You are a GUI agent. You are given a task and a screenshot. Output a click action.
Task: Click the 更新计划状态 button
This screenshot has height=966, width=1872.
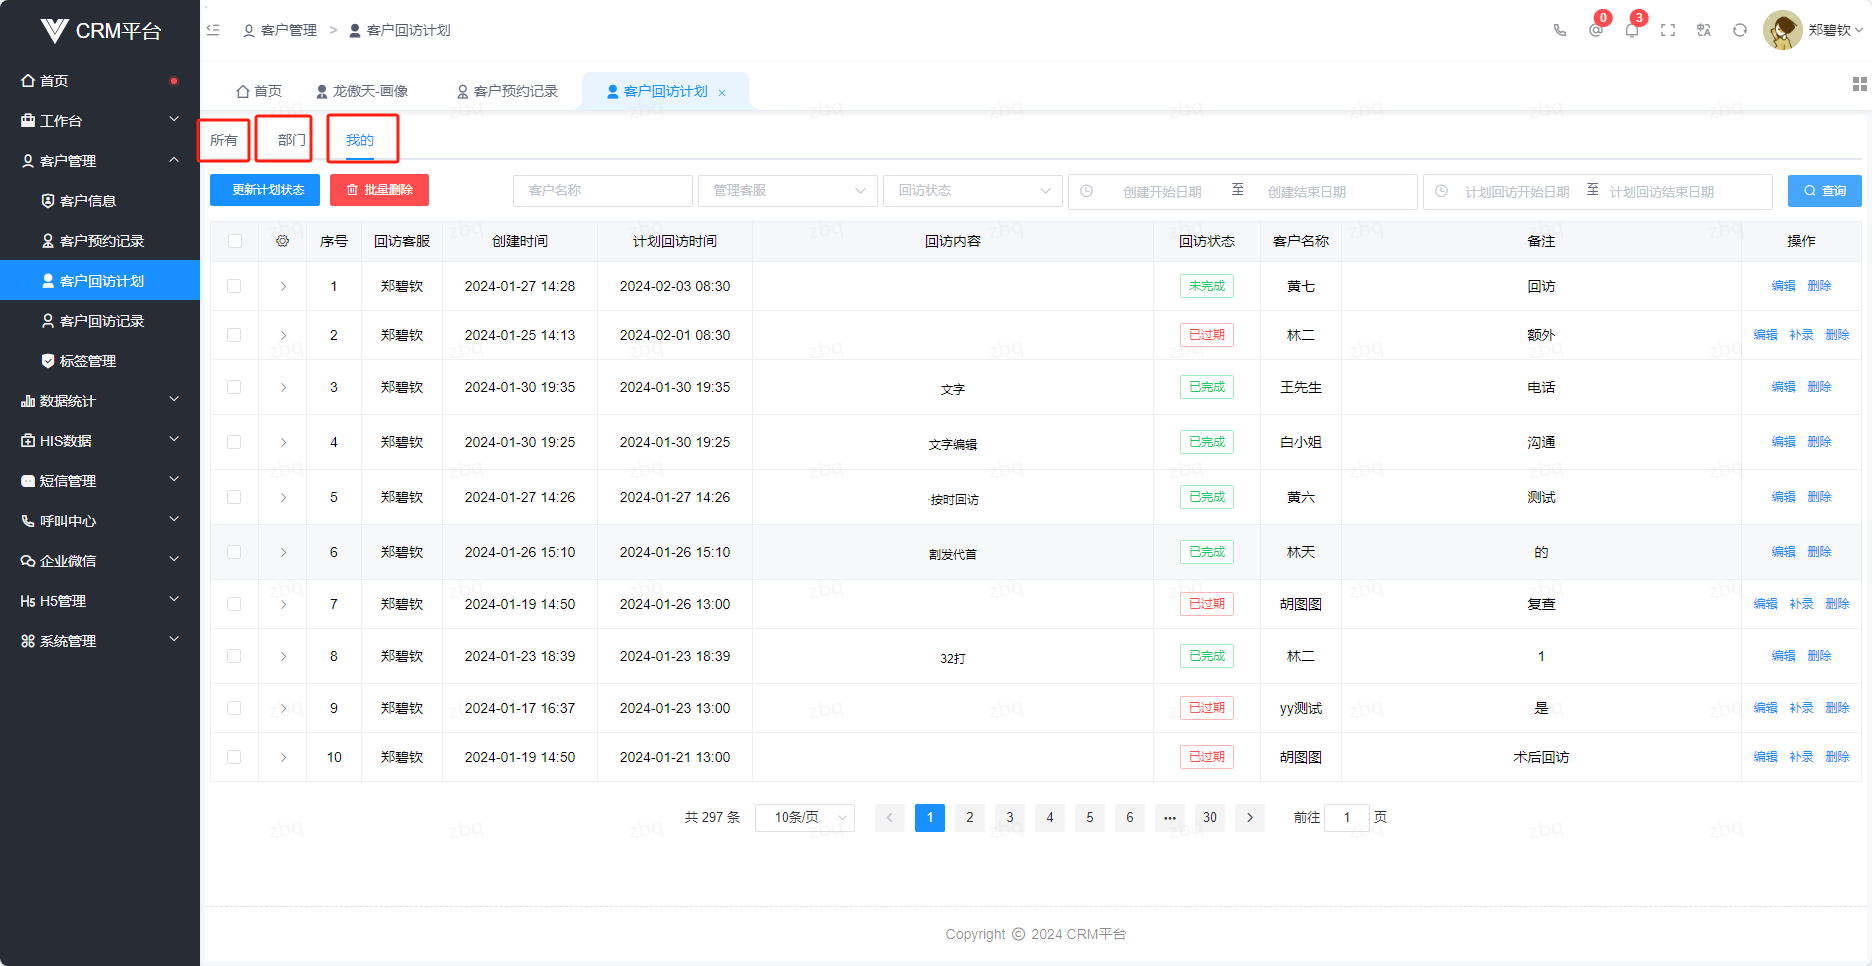point(265,190)
